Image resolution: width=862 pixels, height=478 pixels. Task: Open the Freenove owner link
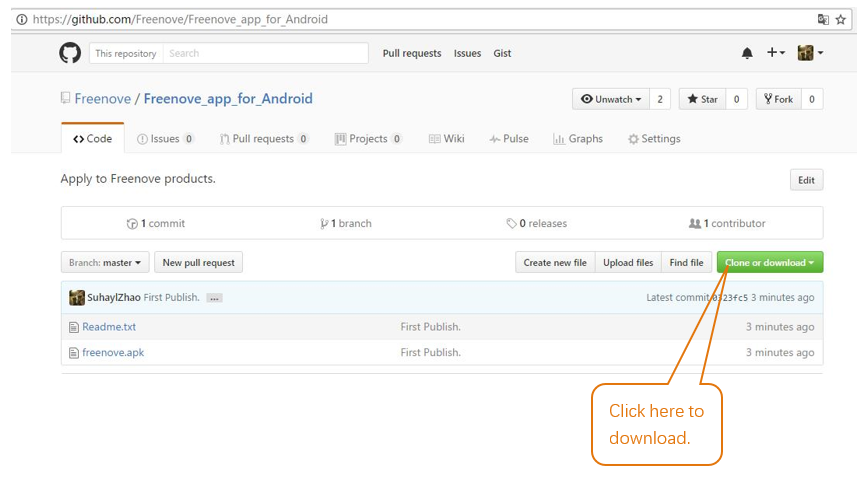pos(103,98)
